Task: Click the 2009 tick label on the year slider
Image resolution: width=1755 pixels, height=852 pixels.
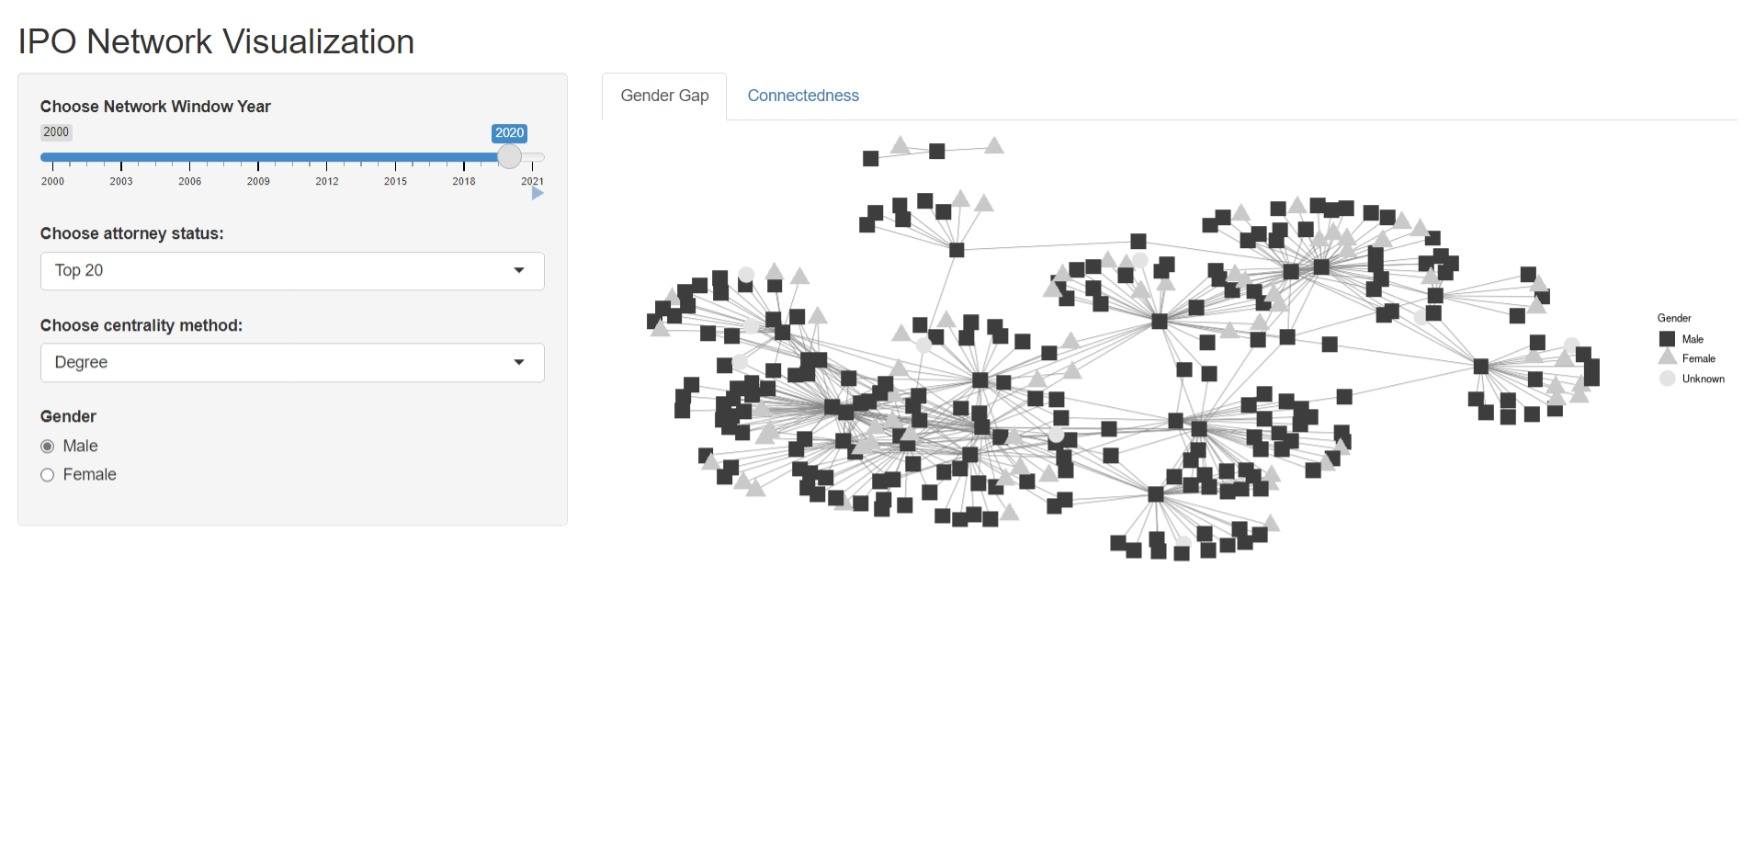Action: click(258, 182)
